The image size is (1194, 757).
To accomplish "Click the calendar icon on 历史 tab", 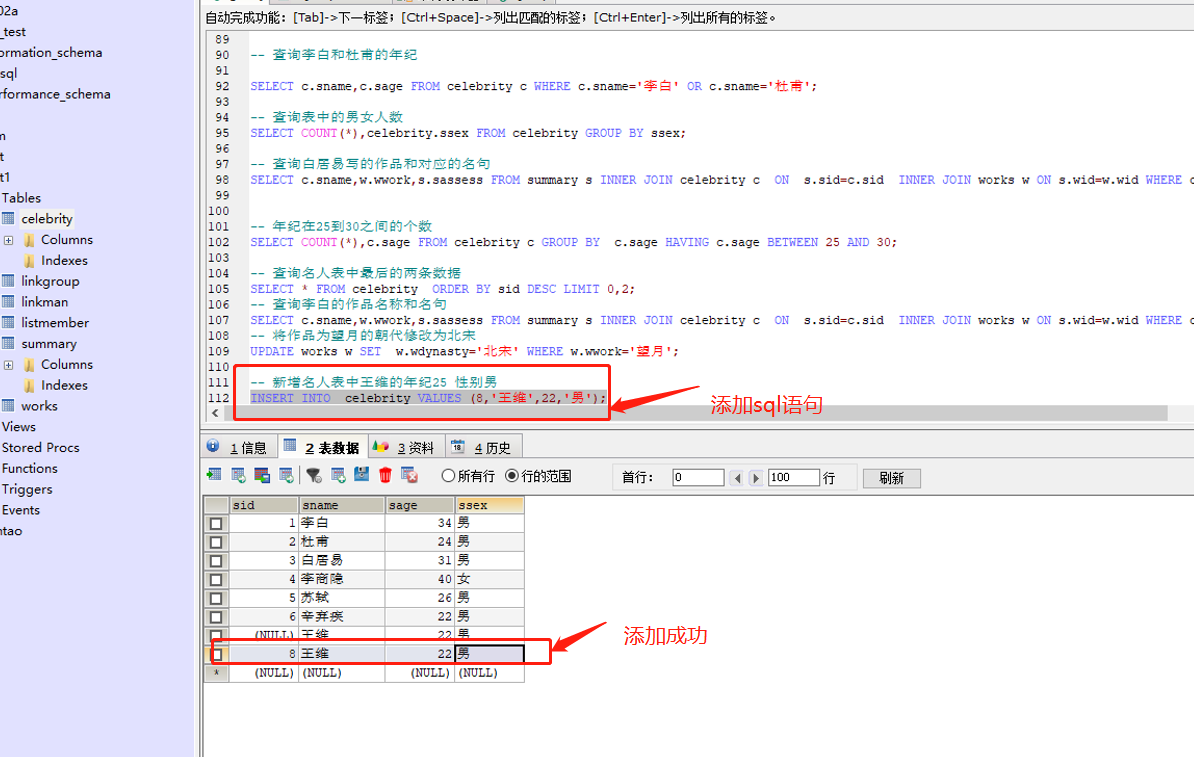I will (x=458, y=446).
